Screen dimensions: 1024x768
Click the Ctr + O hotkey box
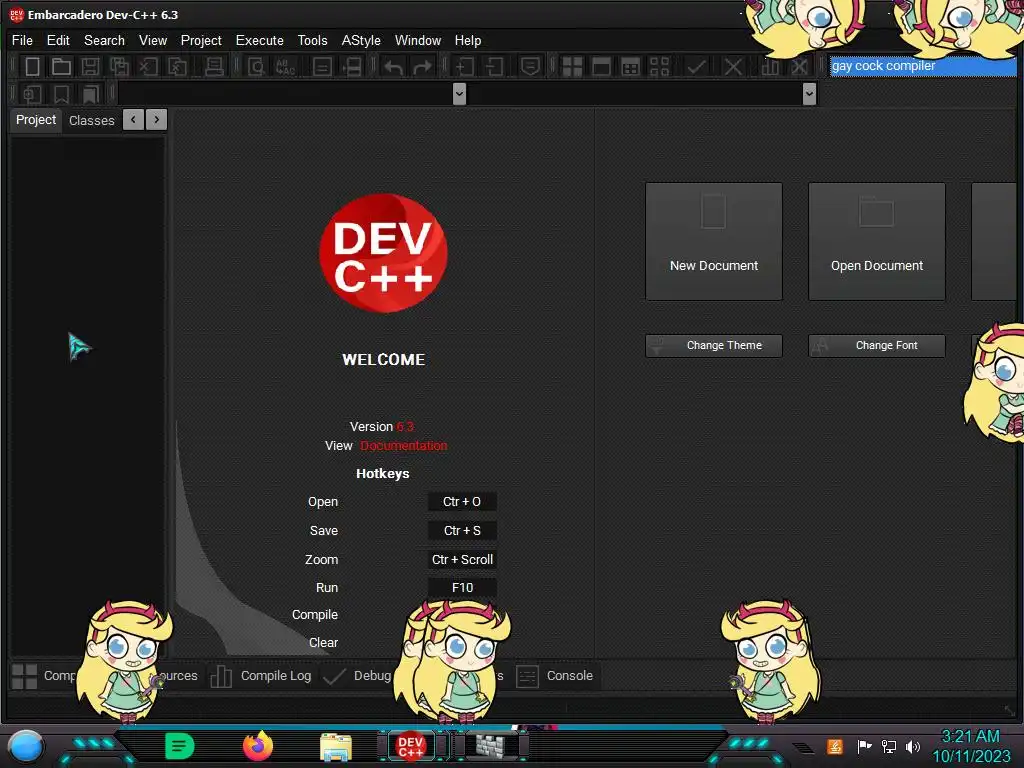pyautogui.click(x=462, y=502)
